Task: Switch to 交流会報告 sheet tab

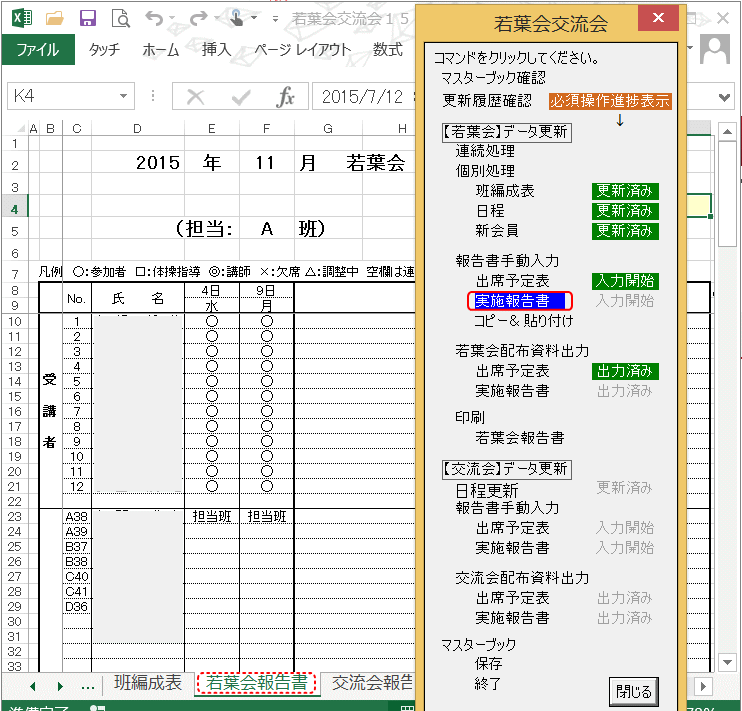Action: click(x=372, y=683)
